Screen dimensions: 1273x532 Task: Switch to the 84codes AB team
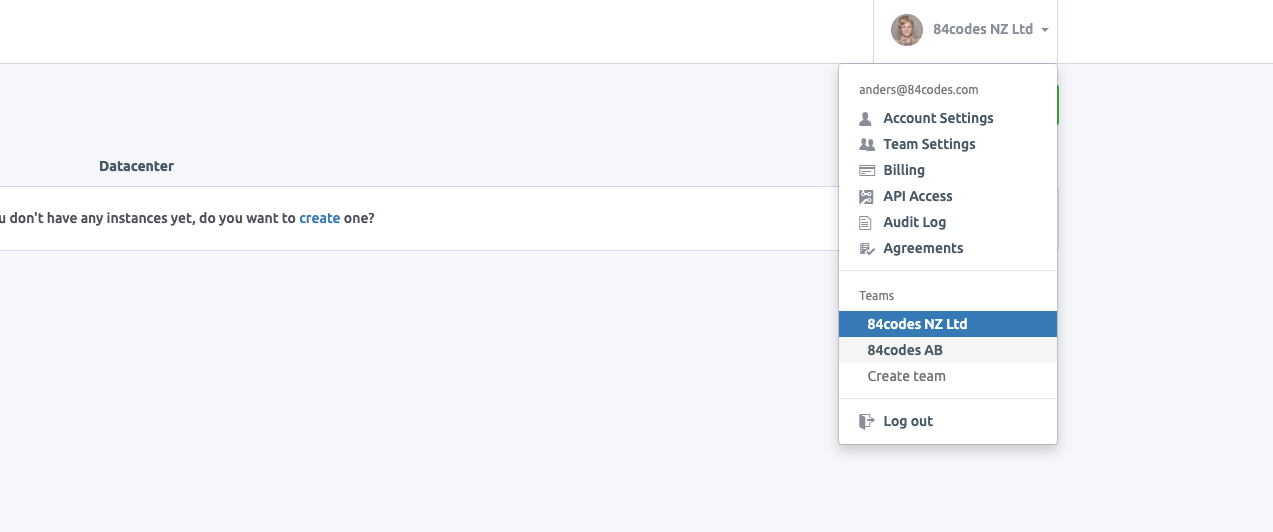point(905,350)
